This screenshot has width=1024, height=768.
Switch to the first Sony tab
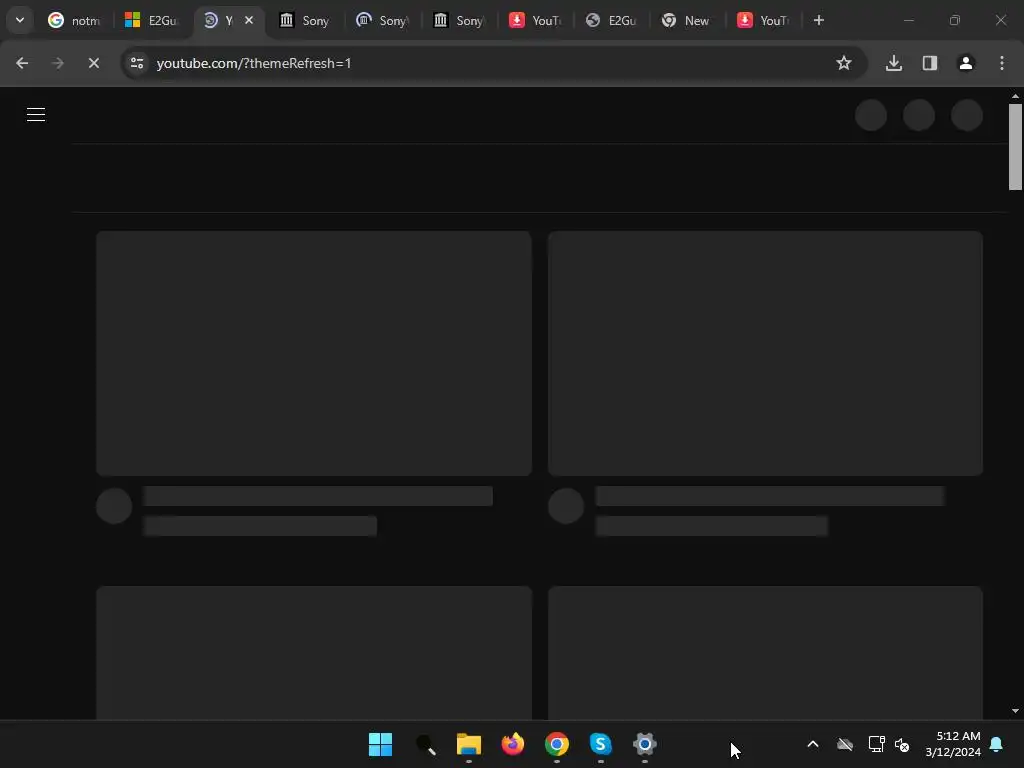point(304,20)
